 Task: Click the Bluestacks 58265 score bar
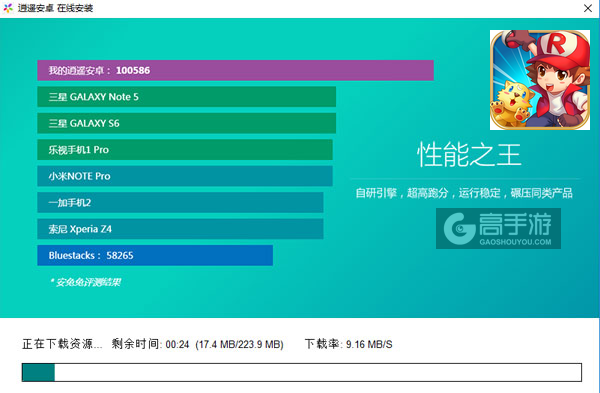pos(155,255)
